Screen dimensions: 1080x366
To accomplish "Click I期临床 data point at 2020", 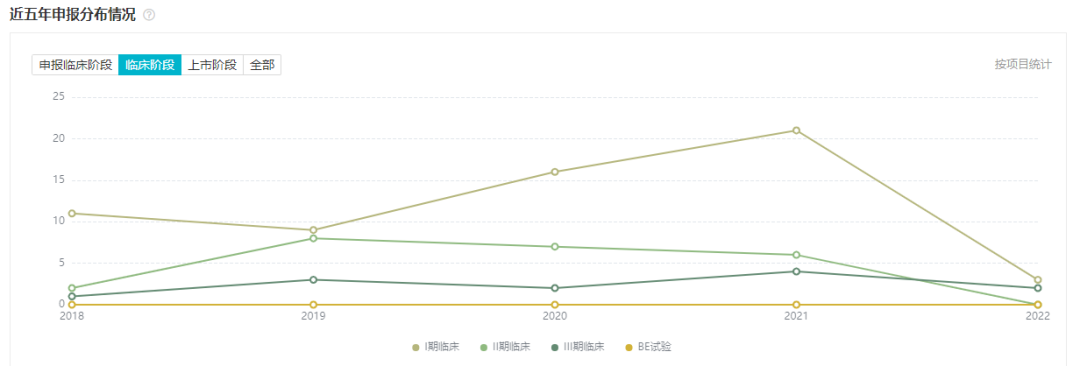I will click(x=554, y=172).
